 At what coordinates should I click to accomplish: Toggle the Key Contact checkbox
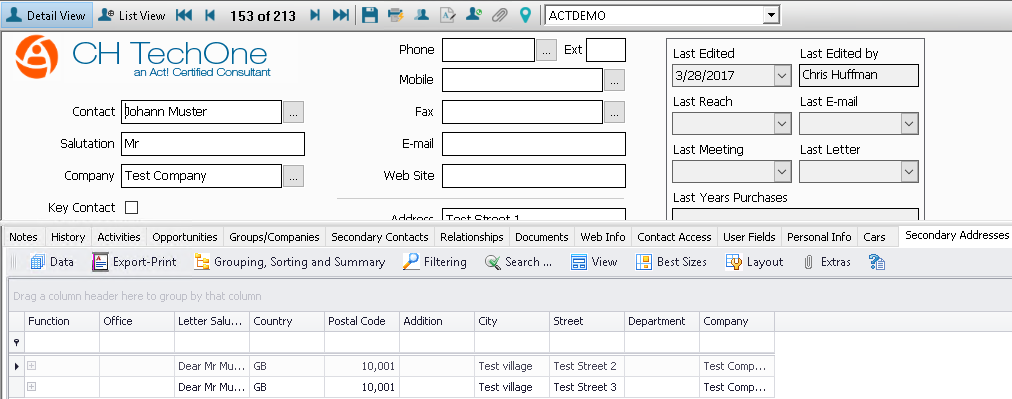131,207
